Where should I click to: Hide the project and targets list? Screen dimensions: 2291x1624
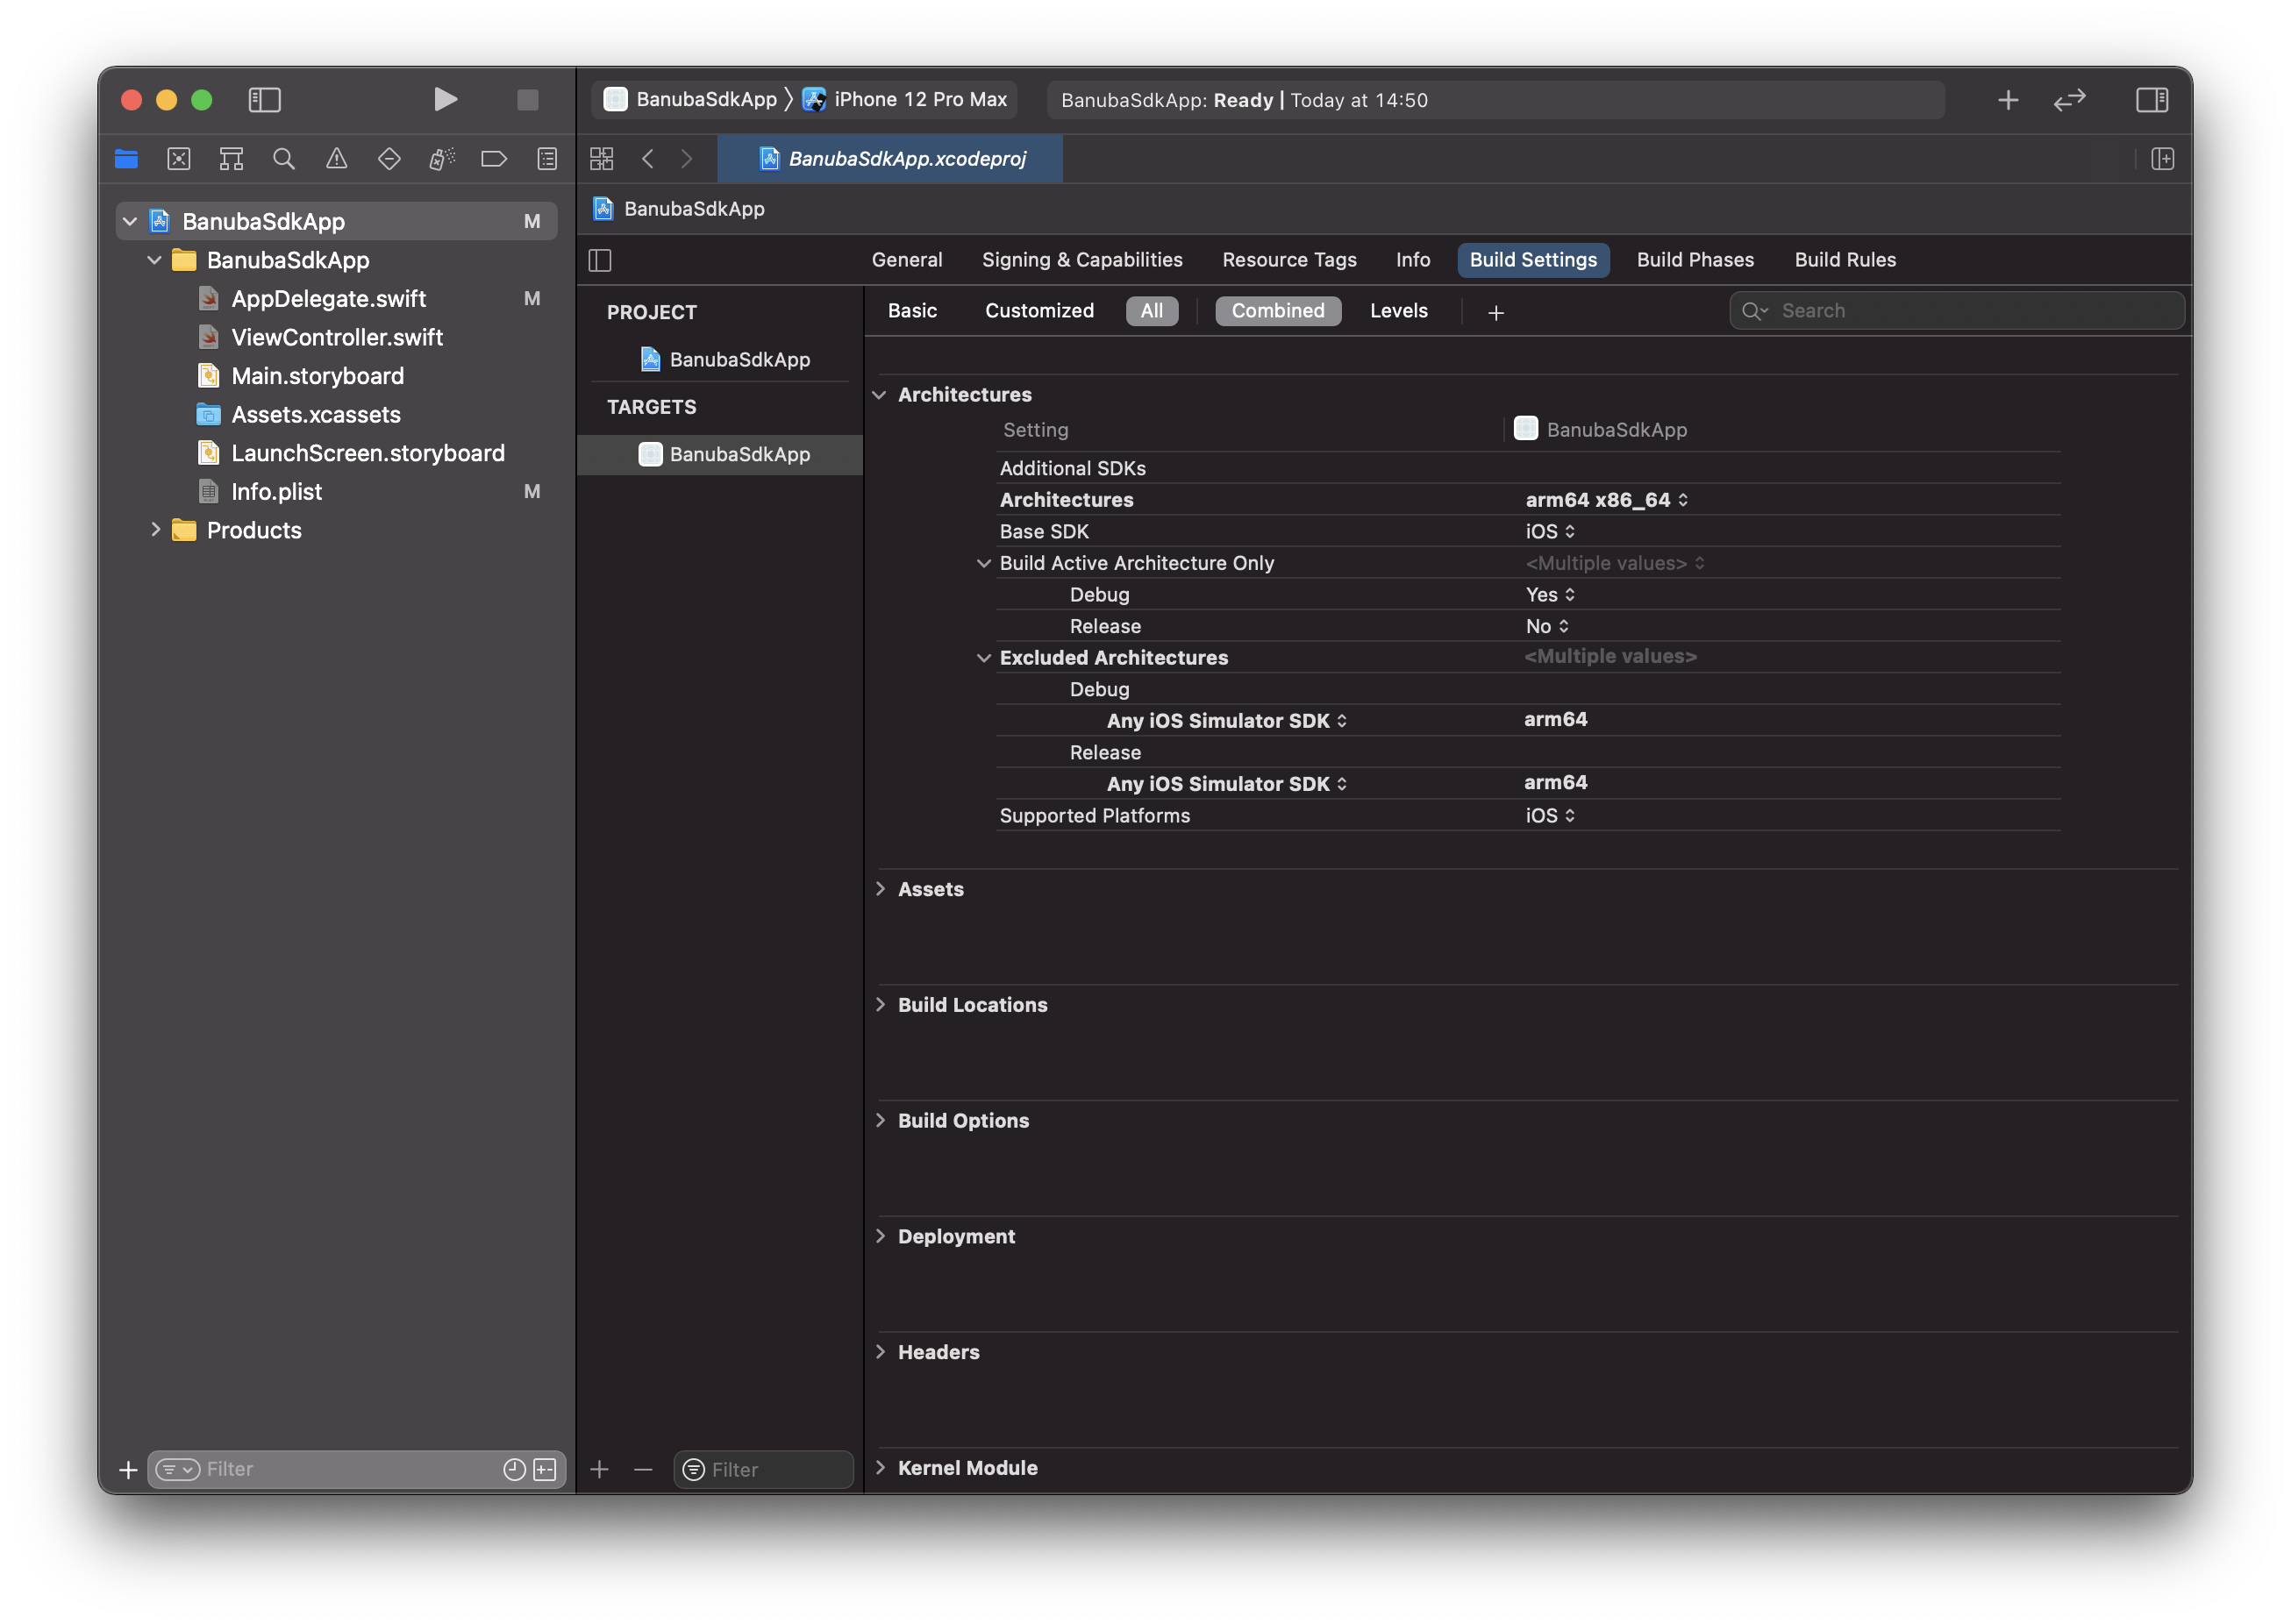tap(600, 260)
